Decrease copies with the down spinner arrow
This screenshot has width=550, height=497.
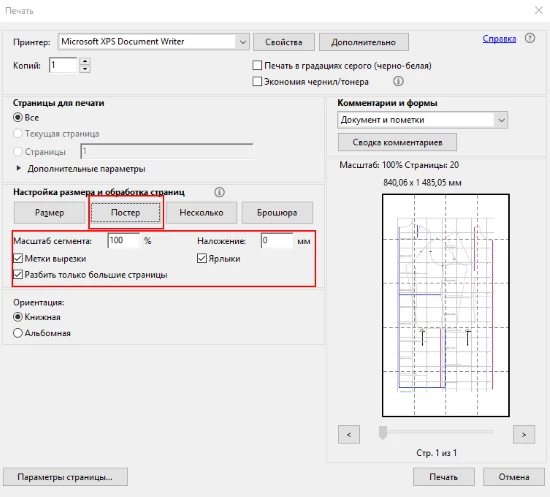point(85,69)
